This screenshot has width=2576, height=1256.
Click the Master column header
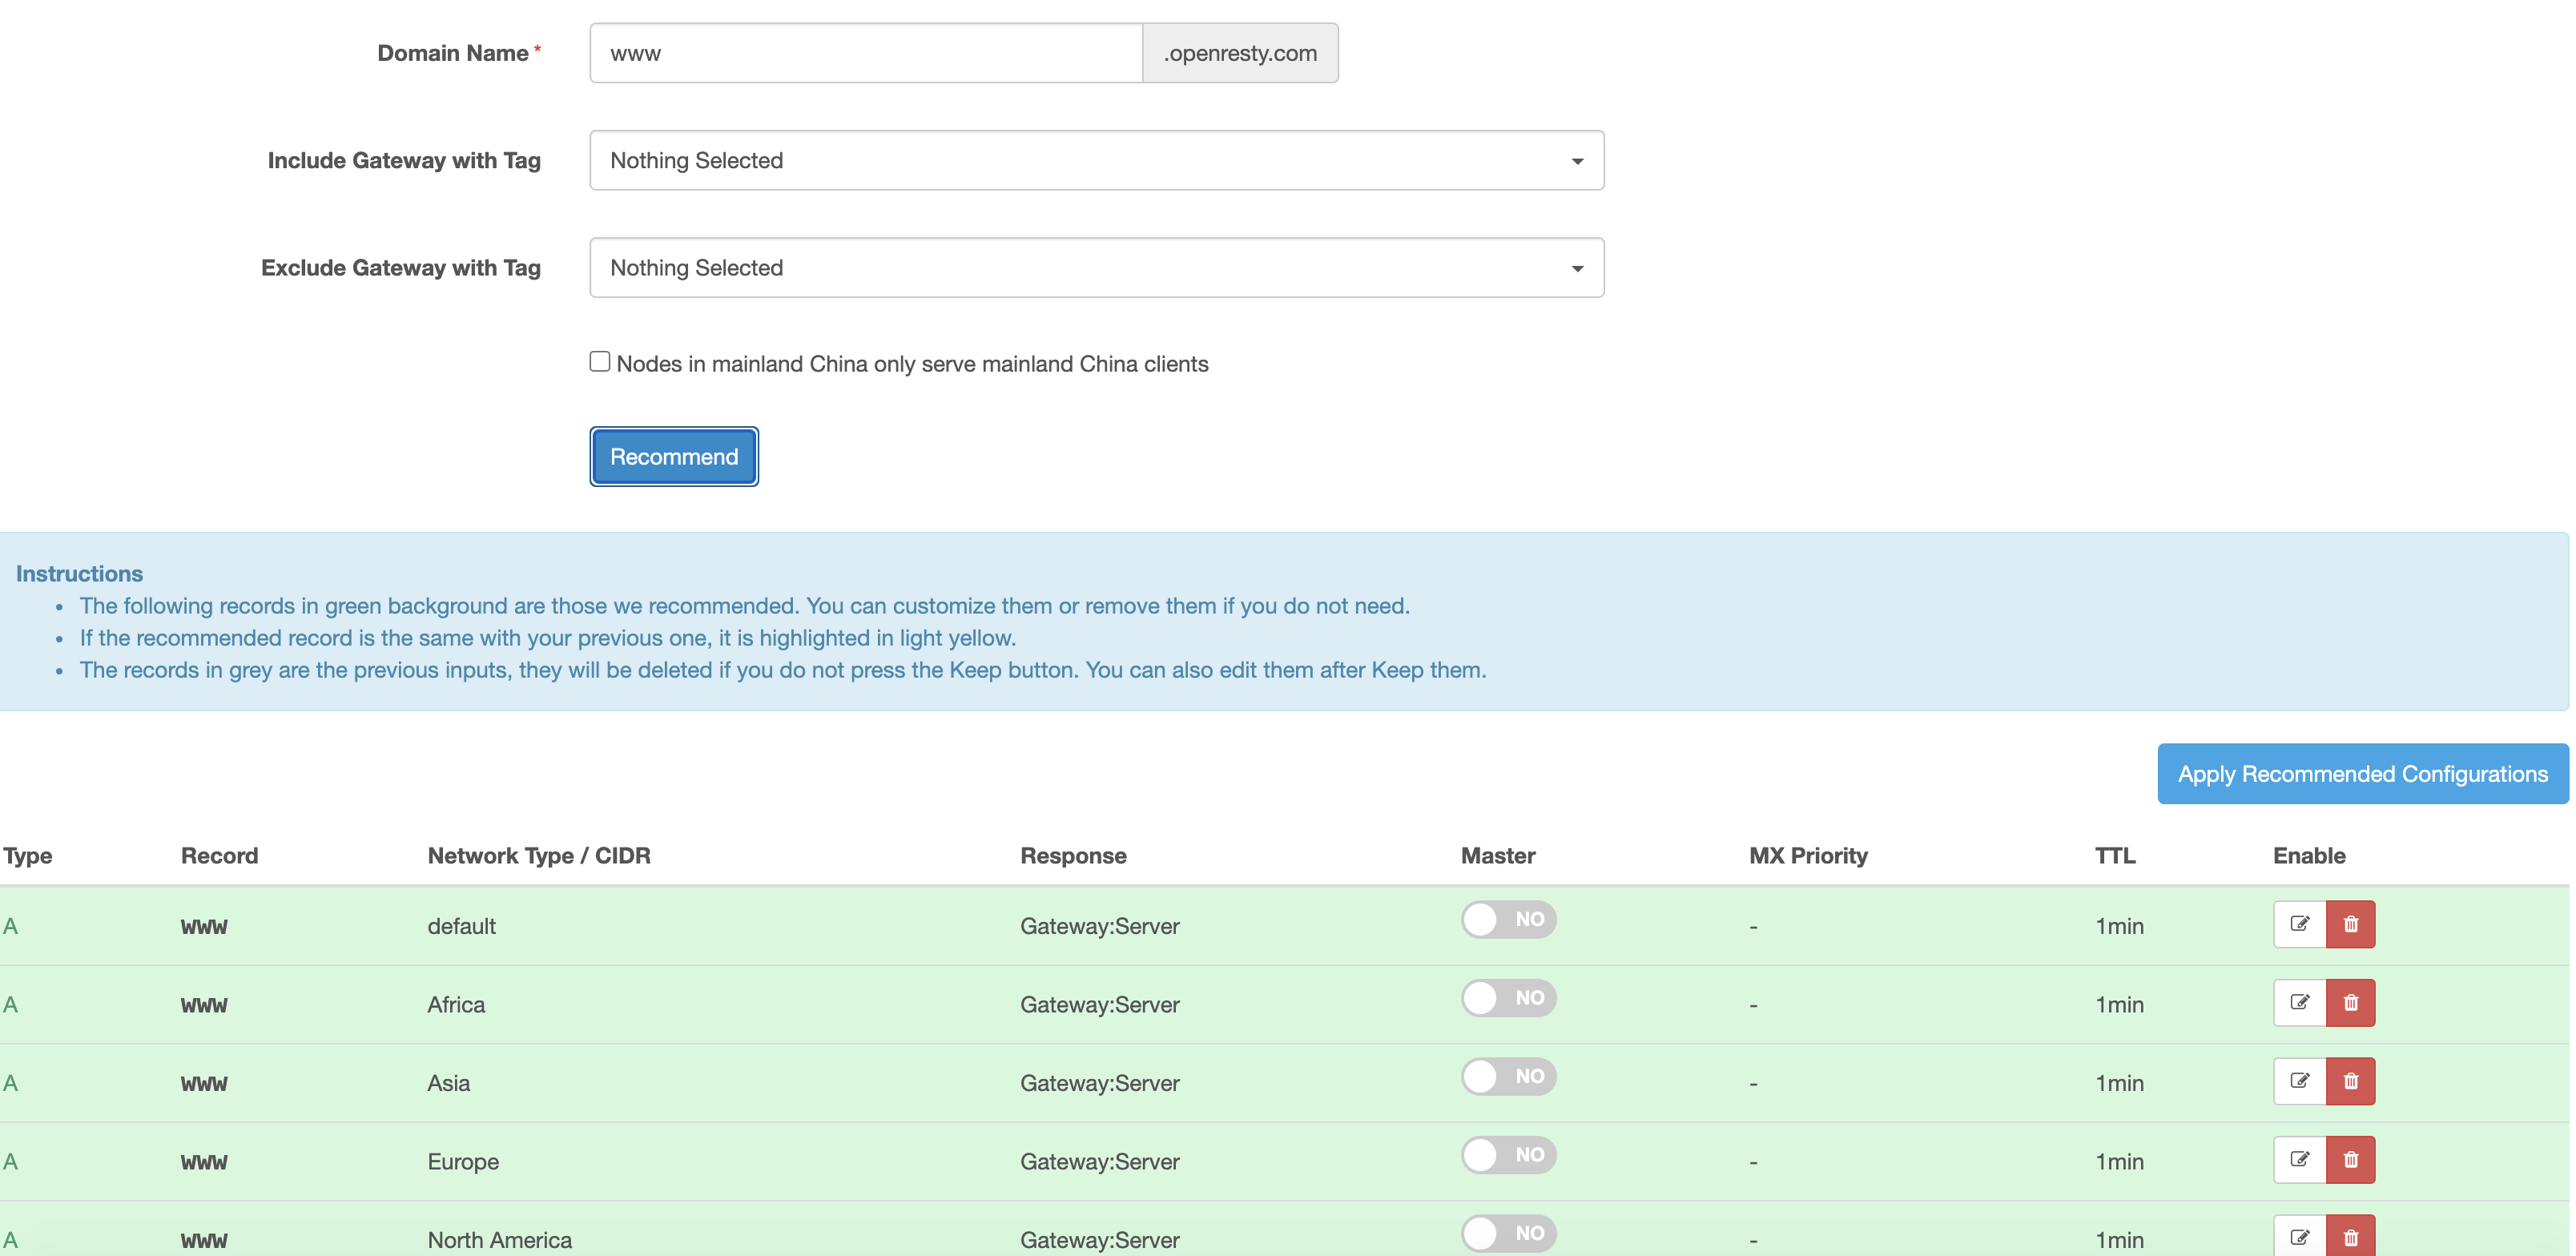[x=1498, y=856]
